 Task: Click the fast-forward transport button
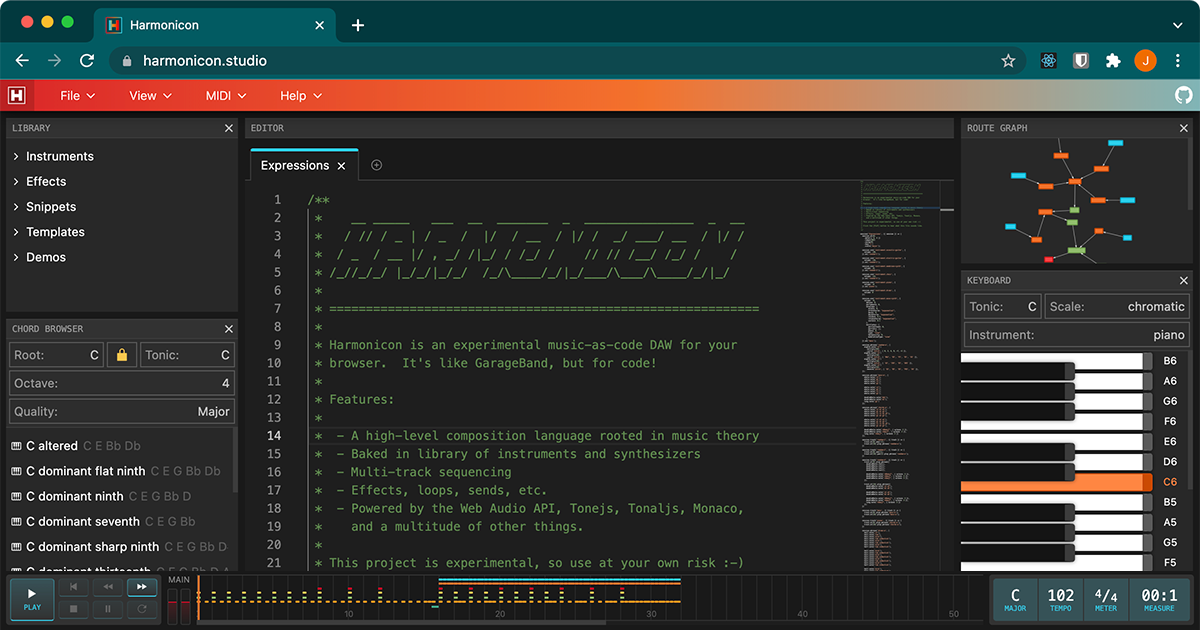tap(142, 587)
